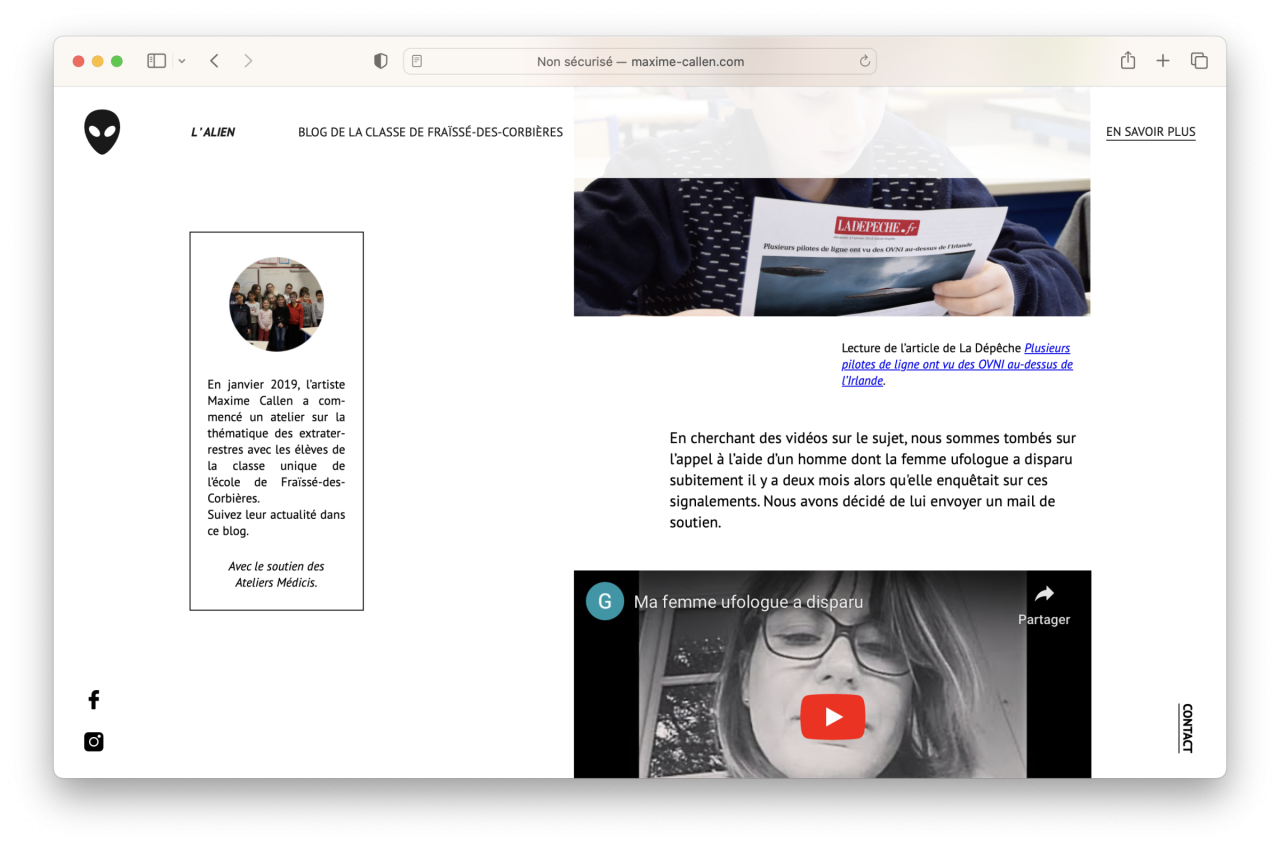Go back to the previous page

tap(214, 61)
